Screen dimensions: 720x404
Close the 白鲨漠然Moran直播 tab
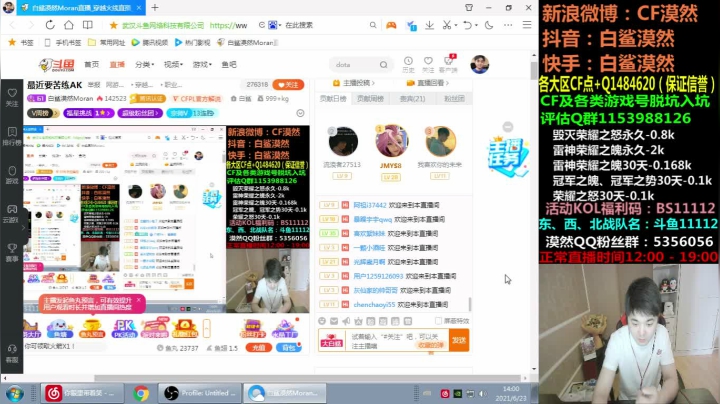tap(139, 8)
